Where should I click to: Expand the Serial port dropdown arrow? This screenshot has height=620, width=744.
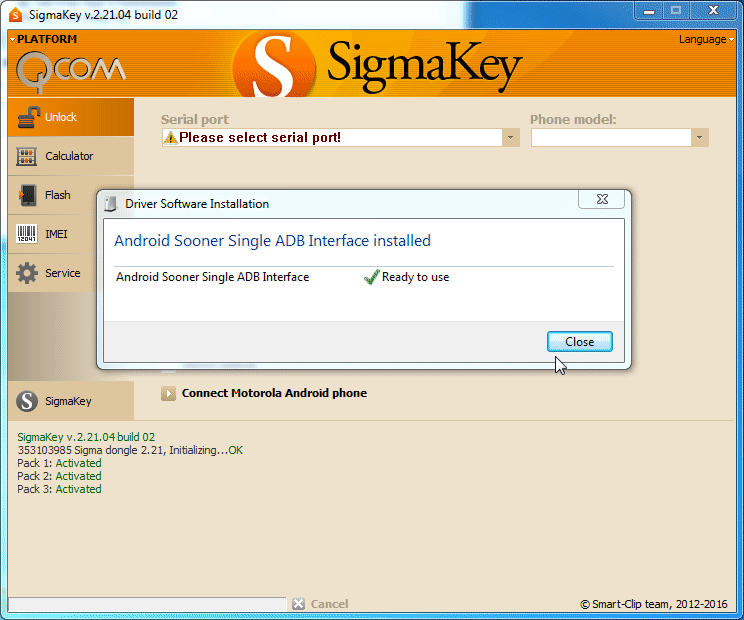pos(511,138)
